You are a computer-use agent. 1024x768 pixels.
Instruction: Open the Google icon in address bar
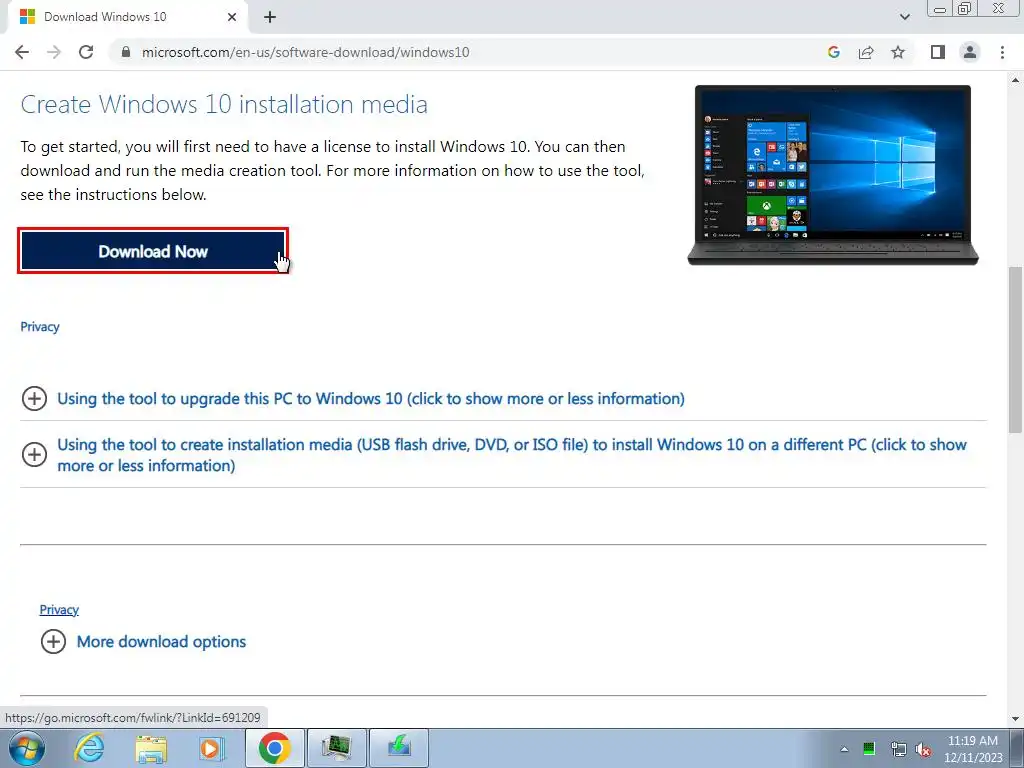point(833,52)
